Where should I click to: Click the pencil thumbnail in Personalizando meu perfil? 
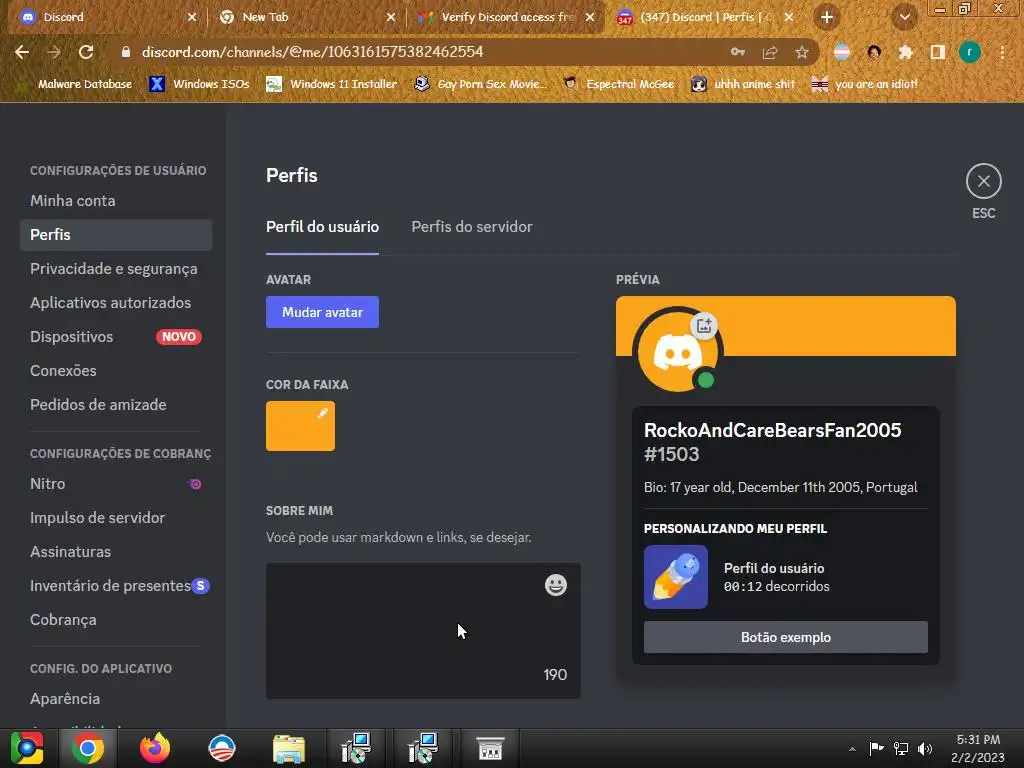click(x=676, y=577)
